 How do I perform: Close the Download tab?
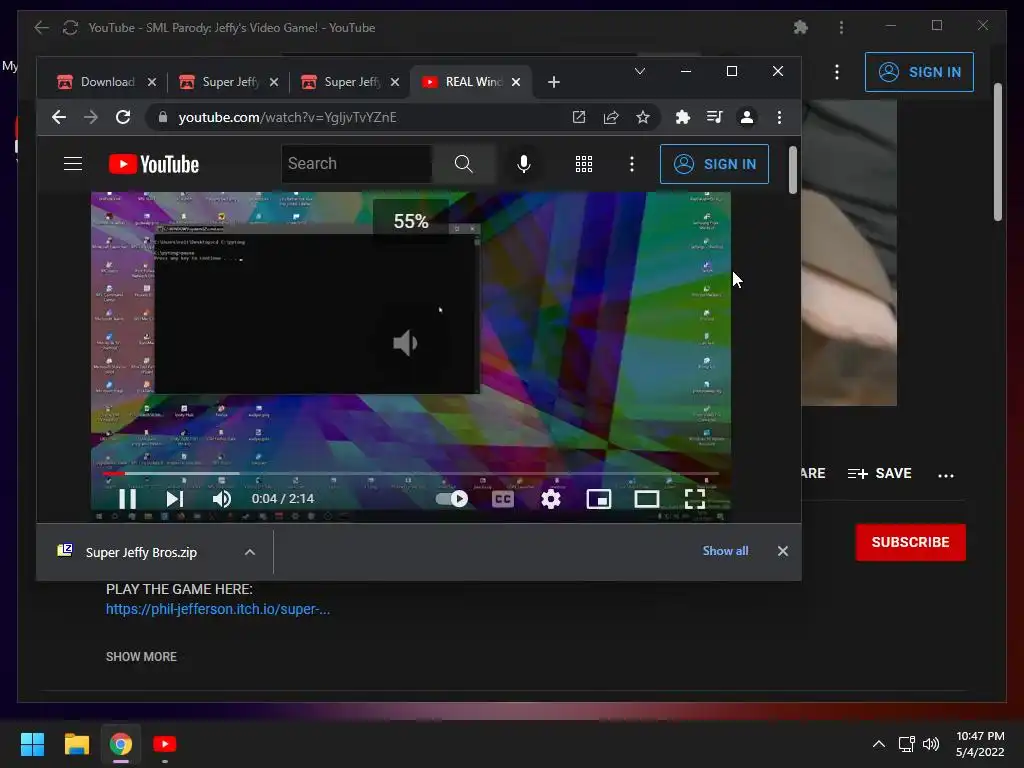(152, 82)
